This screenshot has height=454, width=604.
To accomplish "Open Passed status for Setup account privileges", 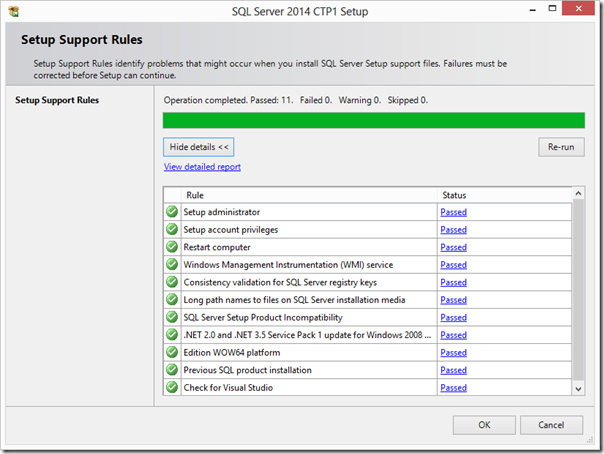I will (x=453, y=230).
